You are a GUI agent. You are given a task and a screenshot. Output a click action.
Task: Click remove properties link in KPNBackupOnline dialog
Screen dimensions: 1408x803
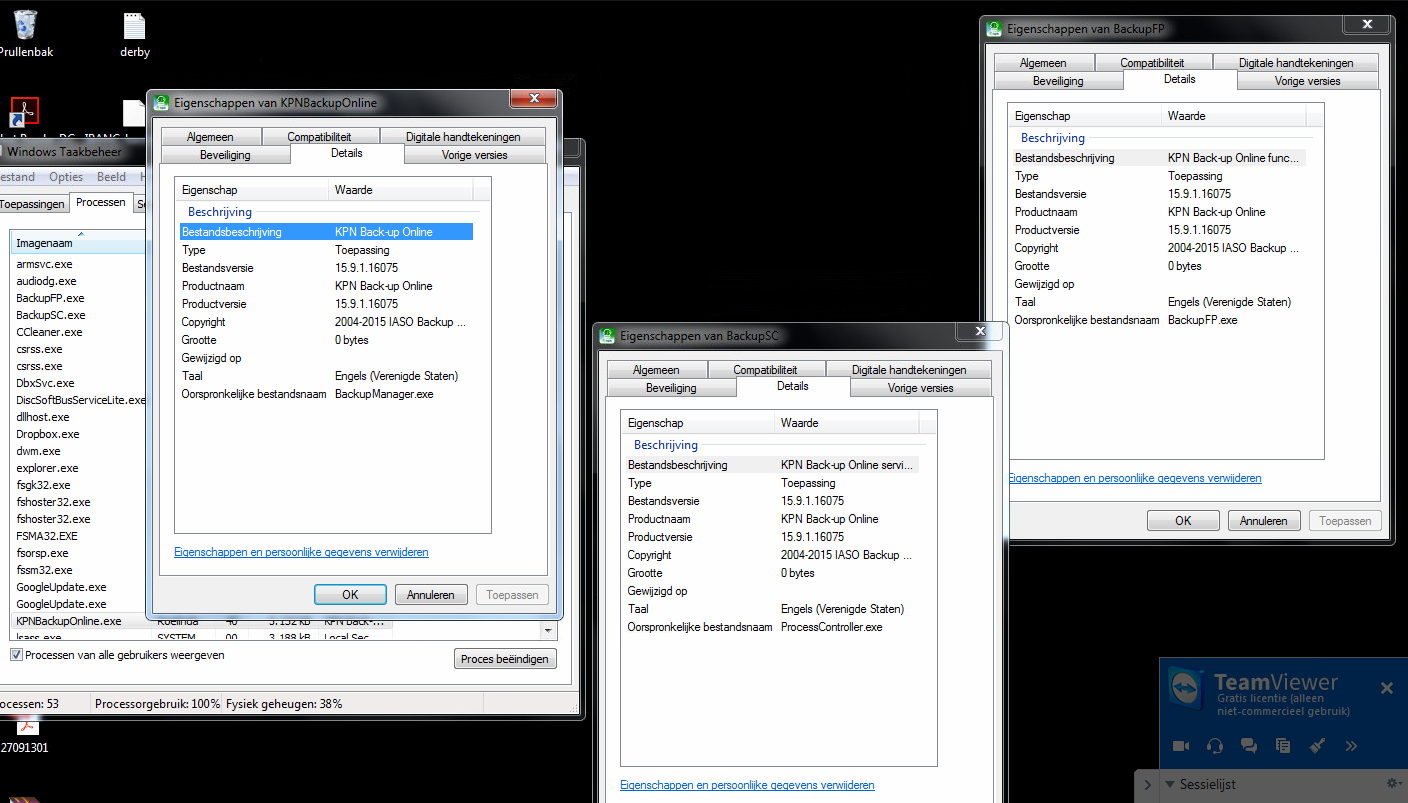(x=301, y=552)
